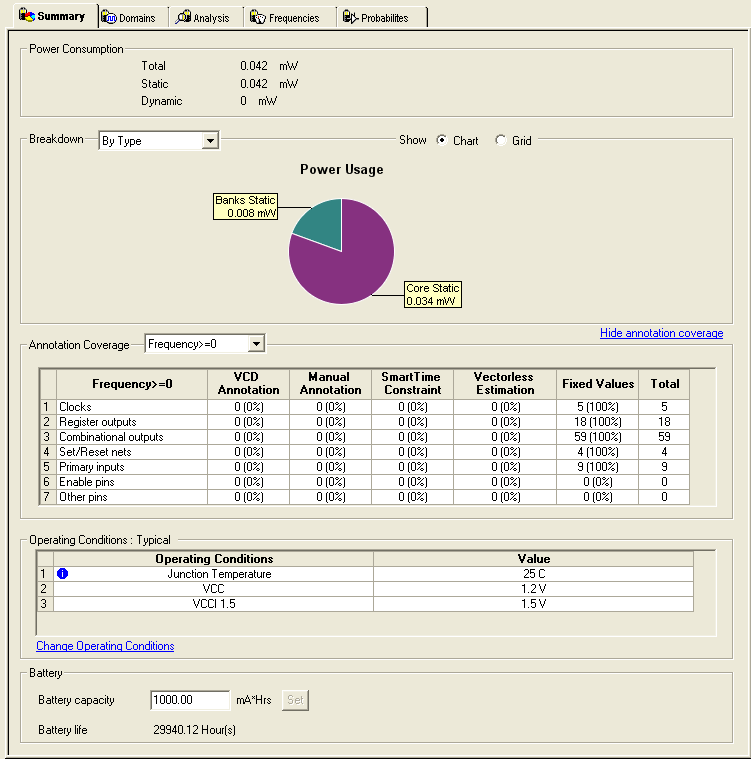
Task: Click the Probabilities tab icon
Action: tap(350, 18)
